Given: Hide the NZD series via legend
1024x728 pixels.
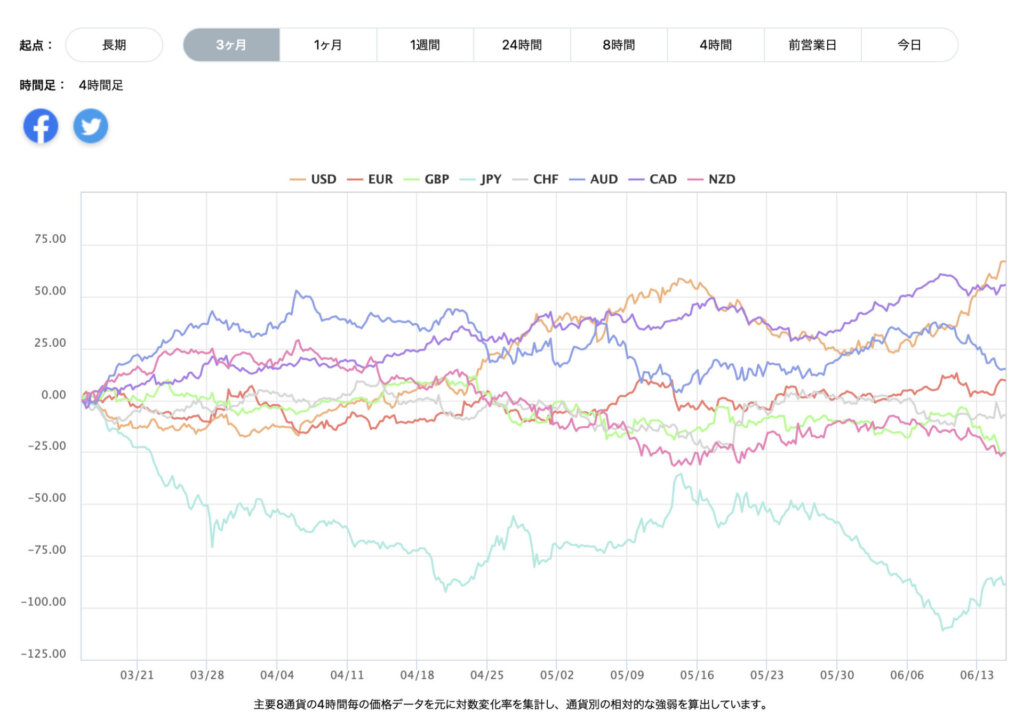Looking at the screenshot, I should [x=709, y=179].
